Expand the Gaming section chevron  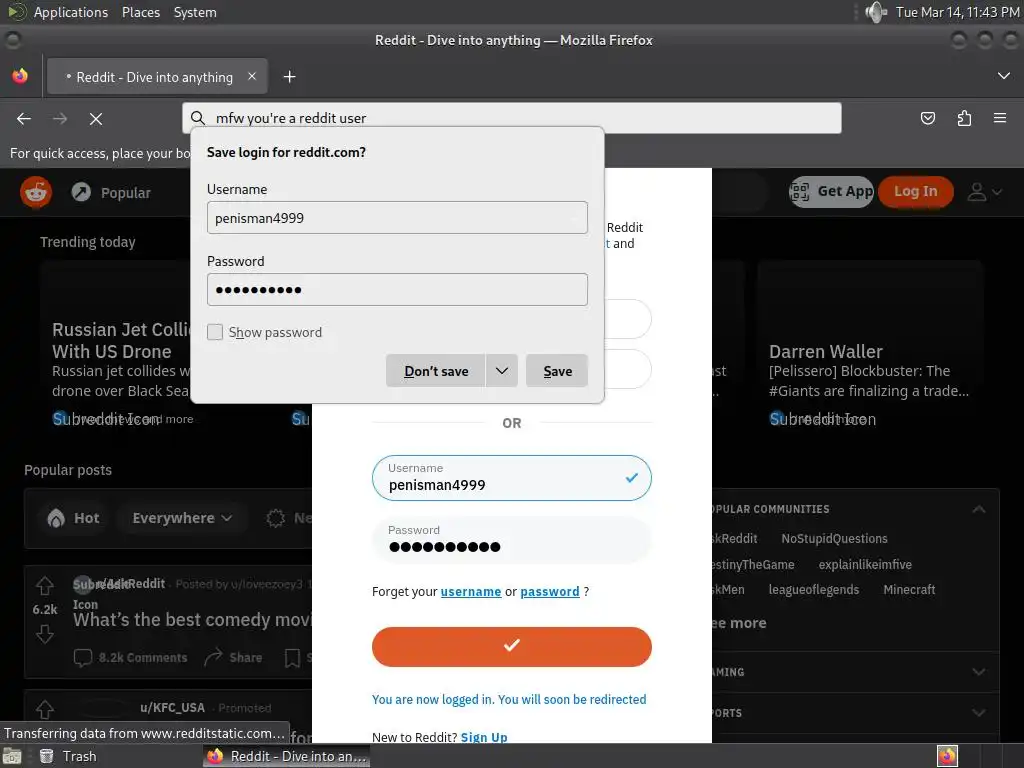click(x=978, y=671)
